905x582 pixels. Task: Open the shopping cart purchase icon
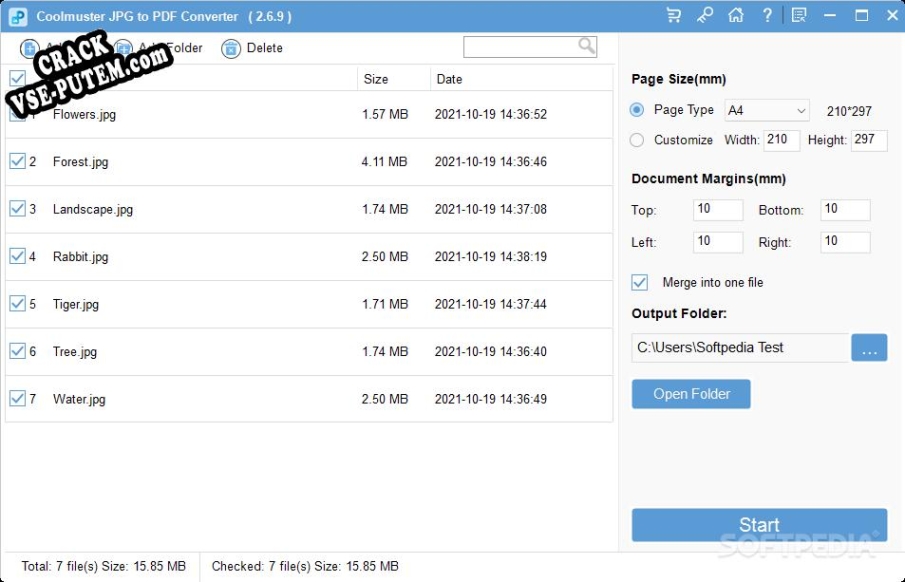(673, 16)
